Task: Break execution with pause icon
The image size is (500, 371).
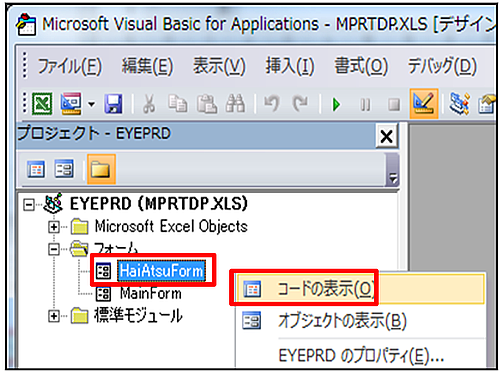Action: (x=365, y=105)
